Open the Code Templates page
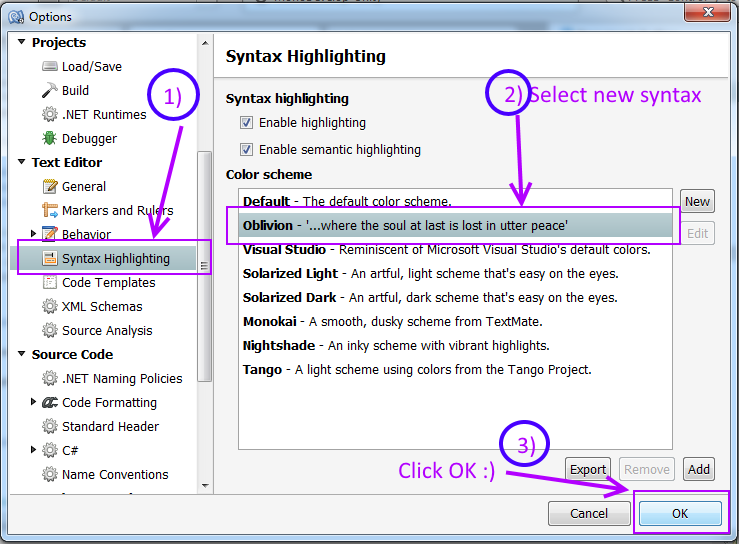 (x=109, y=282)
